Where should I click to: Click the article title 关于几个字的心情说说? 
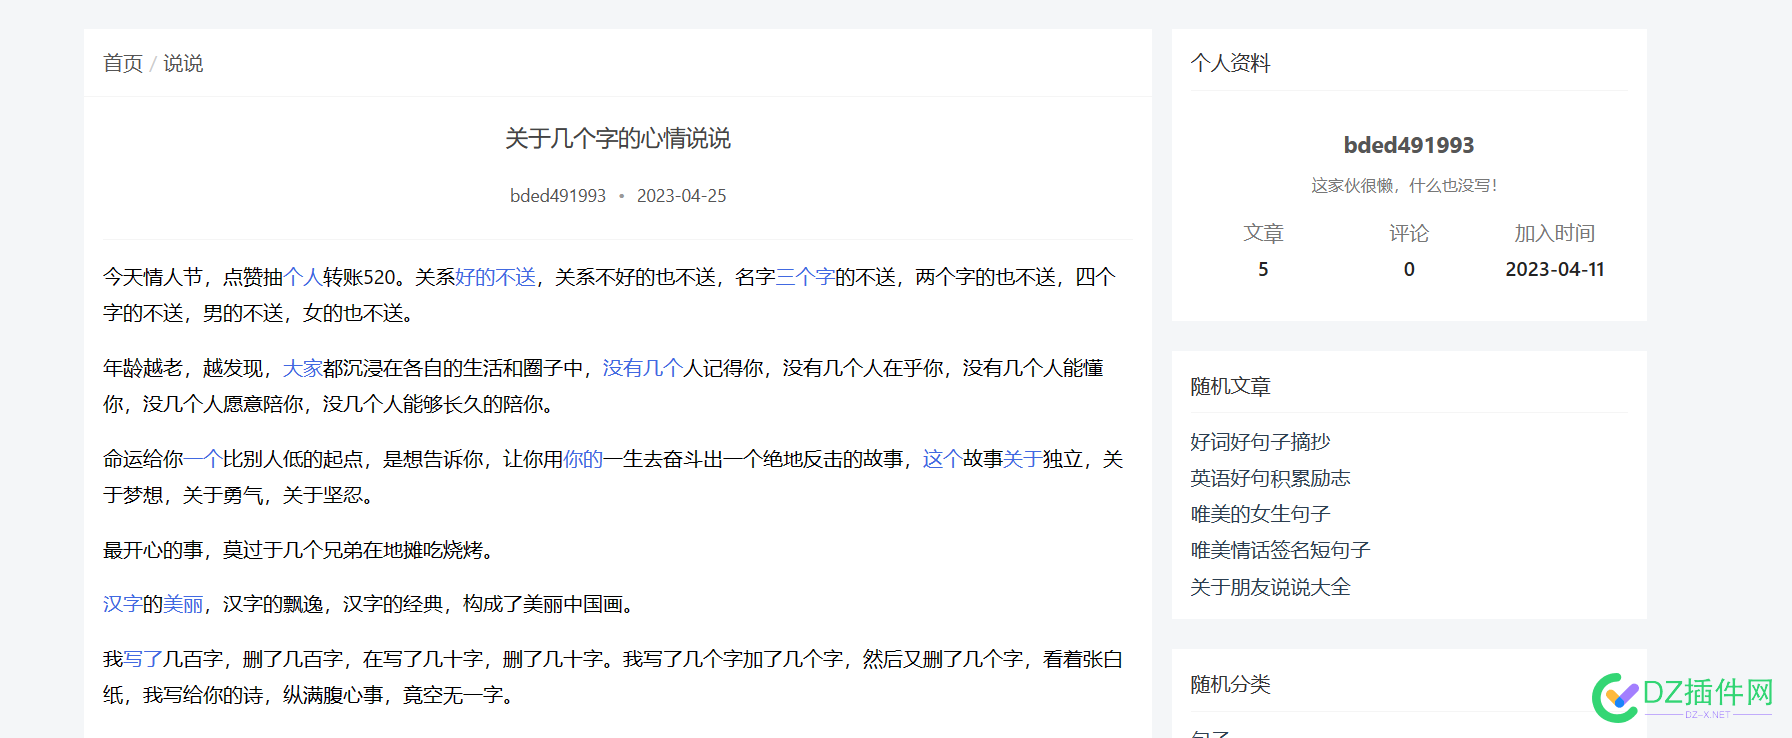click(x=618, y=139)
